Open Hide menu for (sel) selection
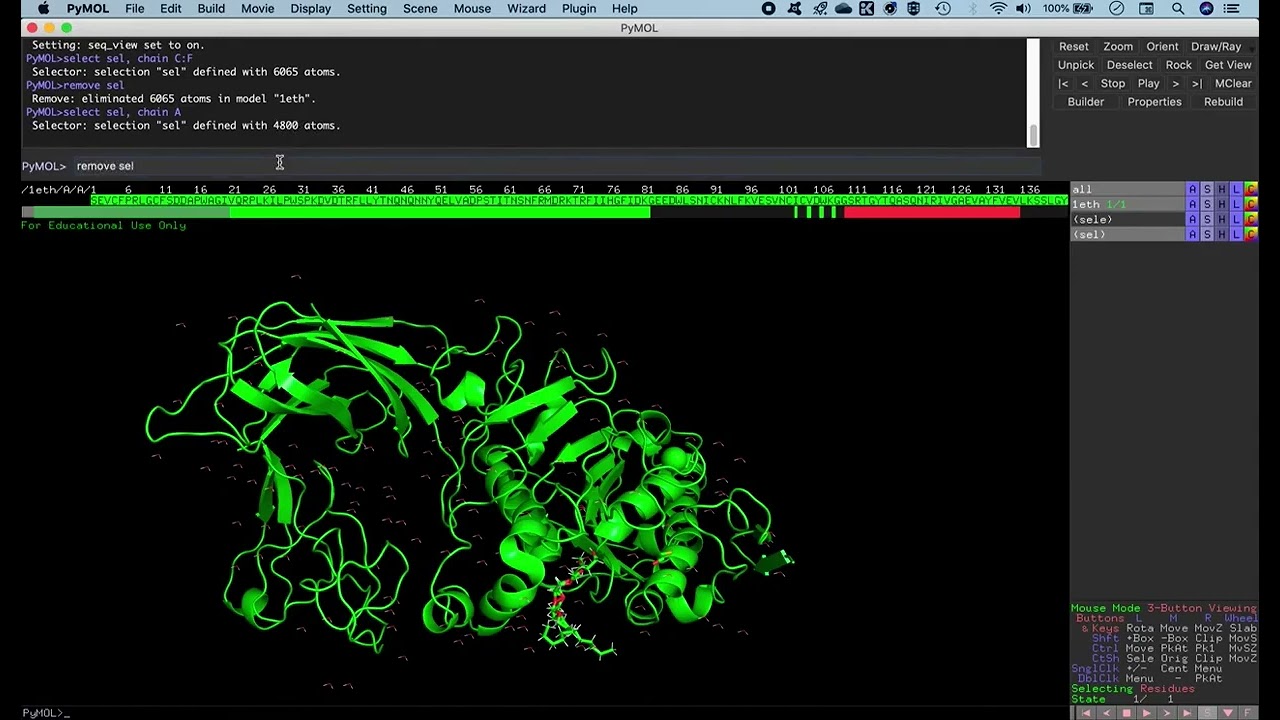 tap(1221, 234)
